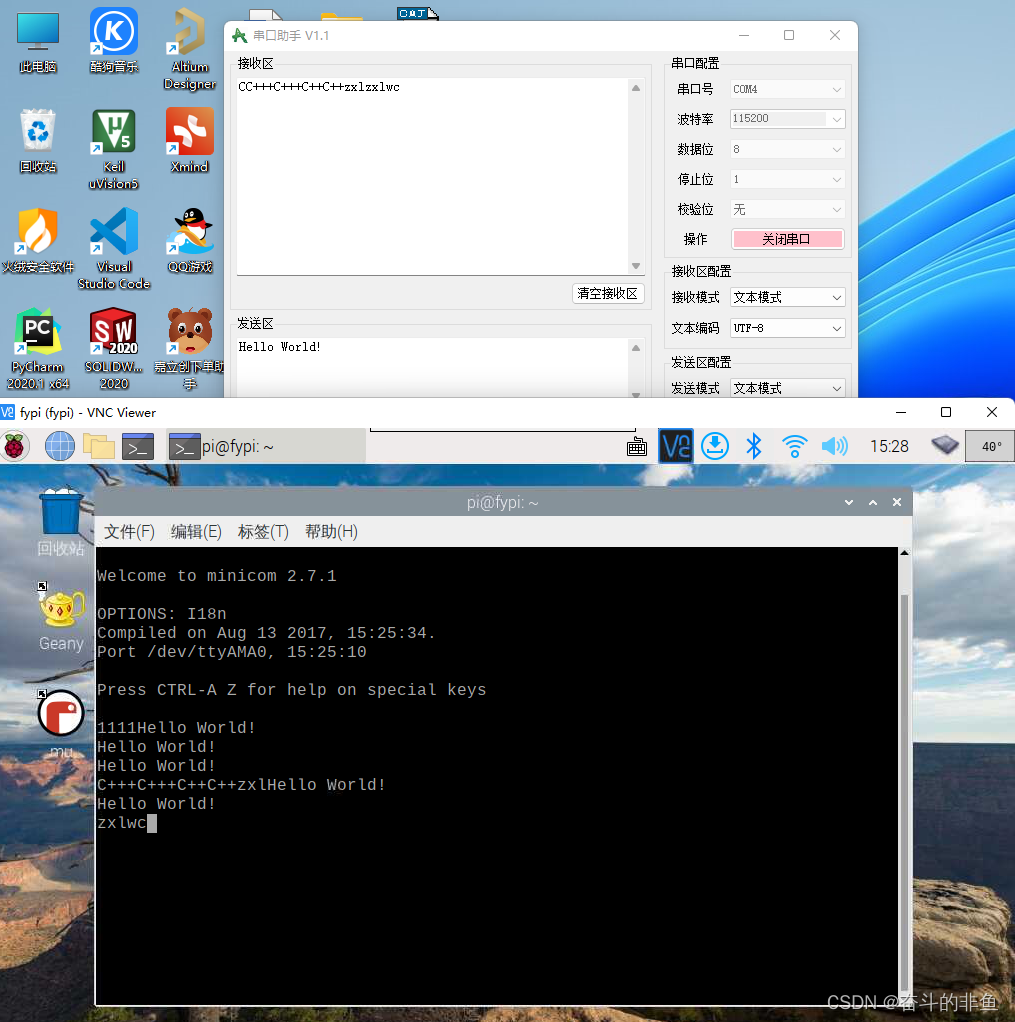Expand the 校验位 无 dropdown

[x=787, y=209]
